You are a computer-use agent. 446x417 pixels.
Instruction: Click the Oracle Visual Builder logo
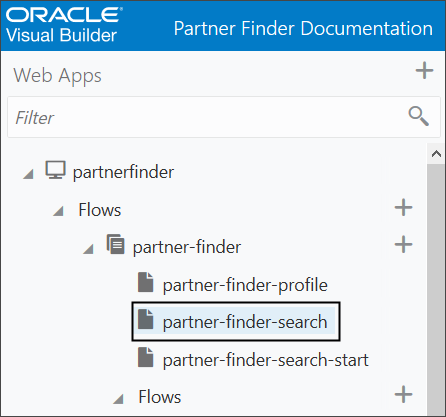(x=64, y=25)
